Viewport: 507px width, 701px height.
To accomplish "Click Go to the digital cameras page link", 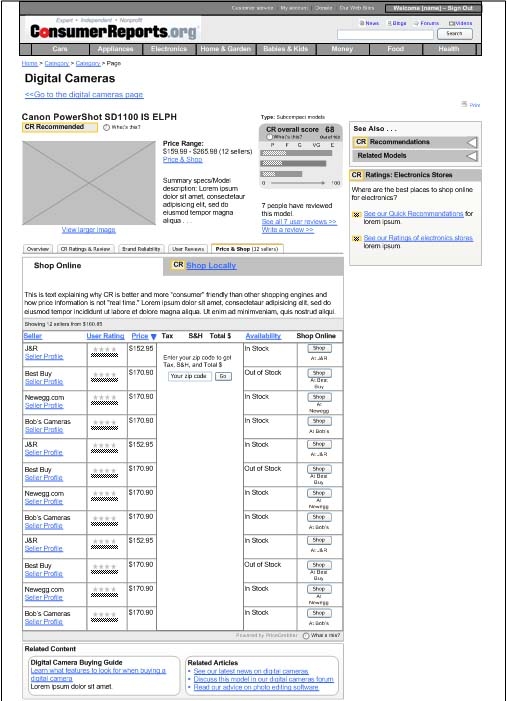I will (84, 94).
